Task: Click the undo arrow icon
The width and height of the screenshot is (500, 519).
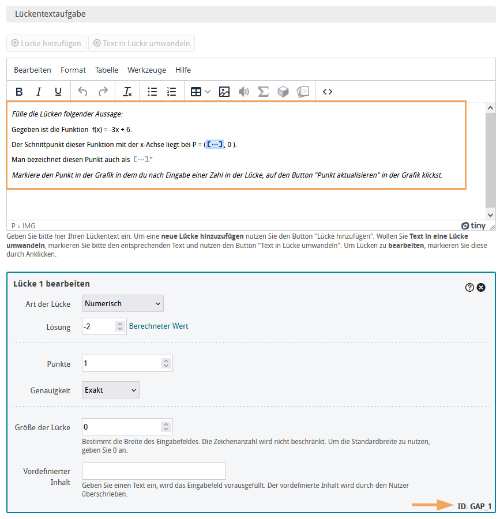Action: tap(82, 92)
